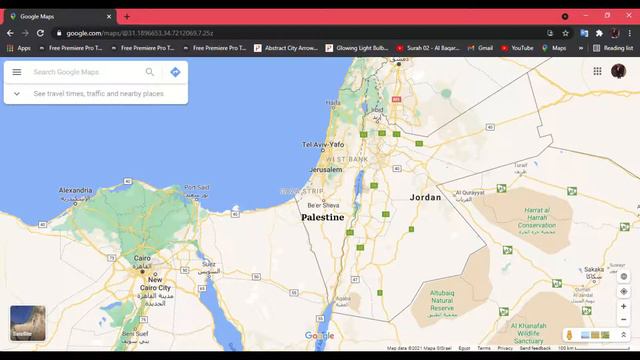640x360 pixels.
Task: Open the Gmail bookmark
Action: (480, 48)
